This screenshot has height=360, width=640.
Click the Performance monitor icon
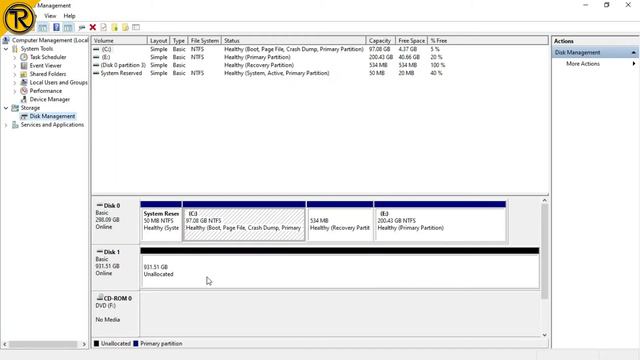pos(24,91)
